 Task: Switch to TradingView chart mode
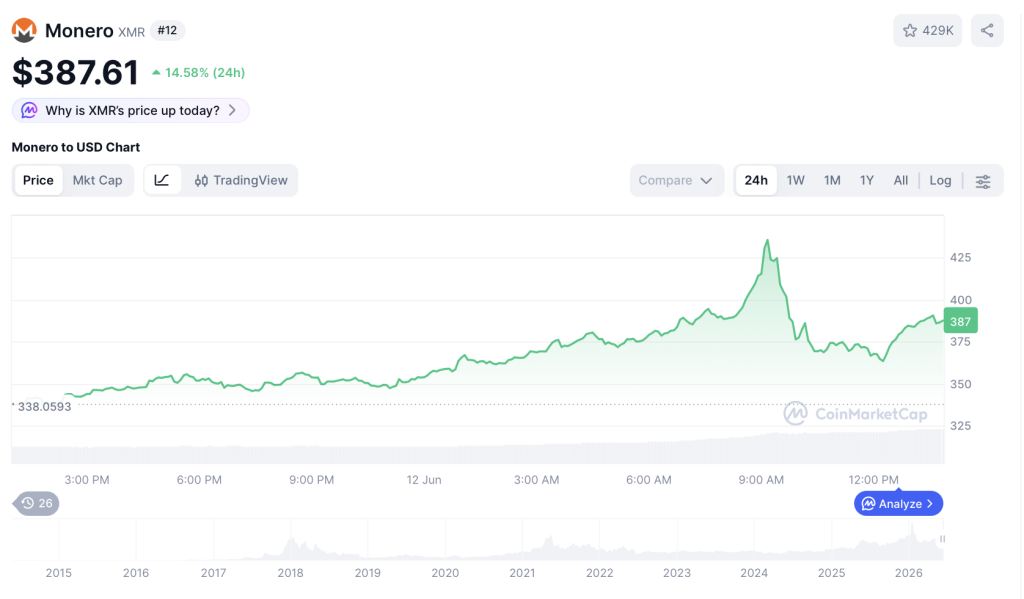[x=240, y=180]
